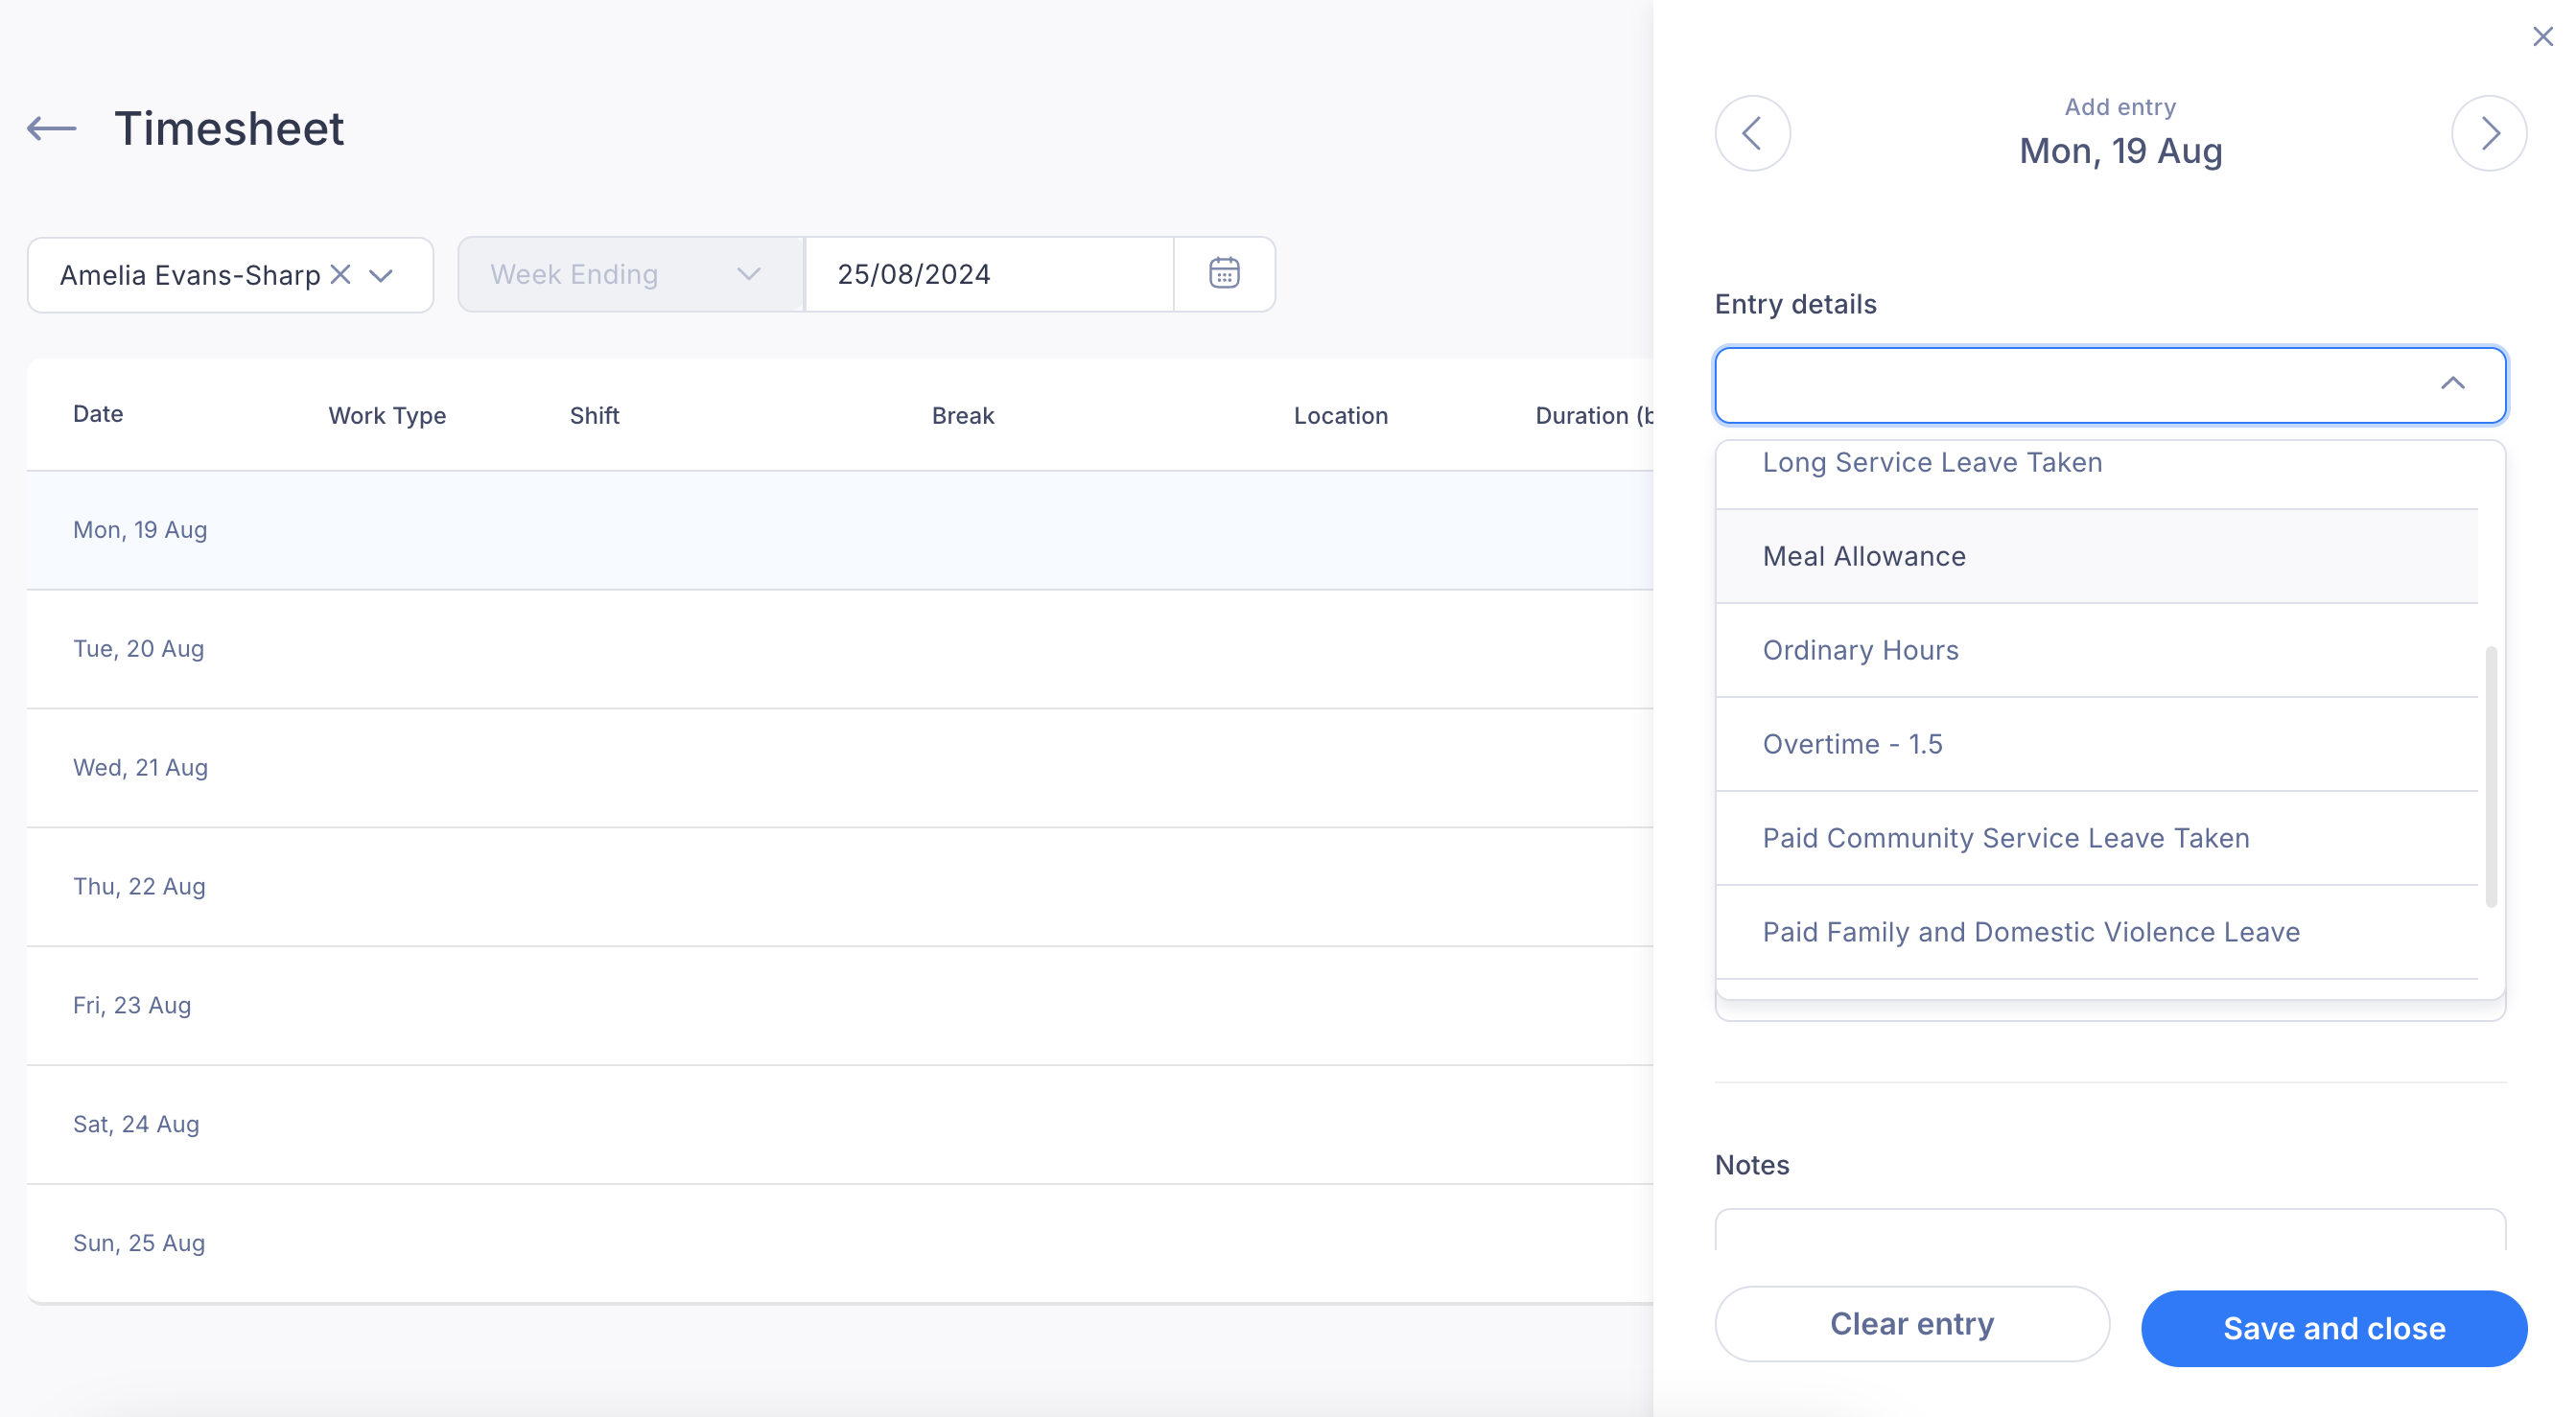The image size is (2576, 1417).
Task: Clear the selected employee Amelia Evans-Sharp
Action: 341,274
